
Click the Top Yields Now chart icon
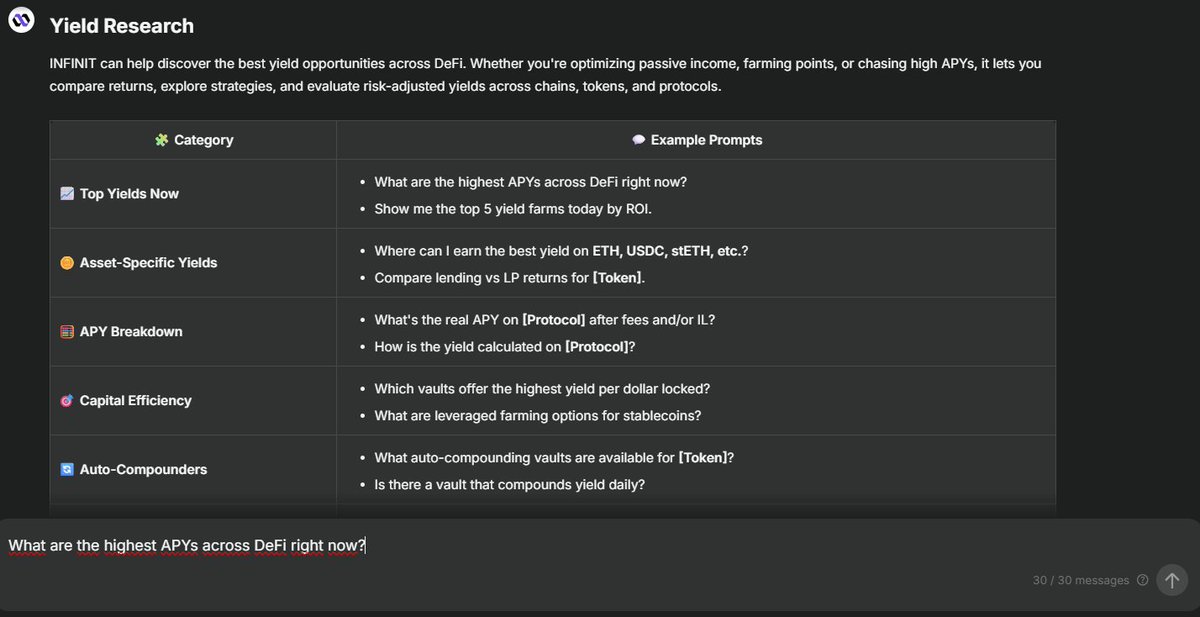[x=67, y=194]
